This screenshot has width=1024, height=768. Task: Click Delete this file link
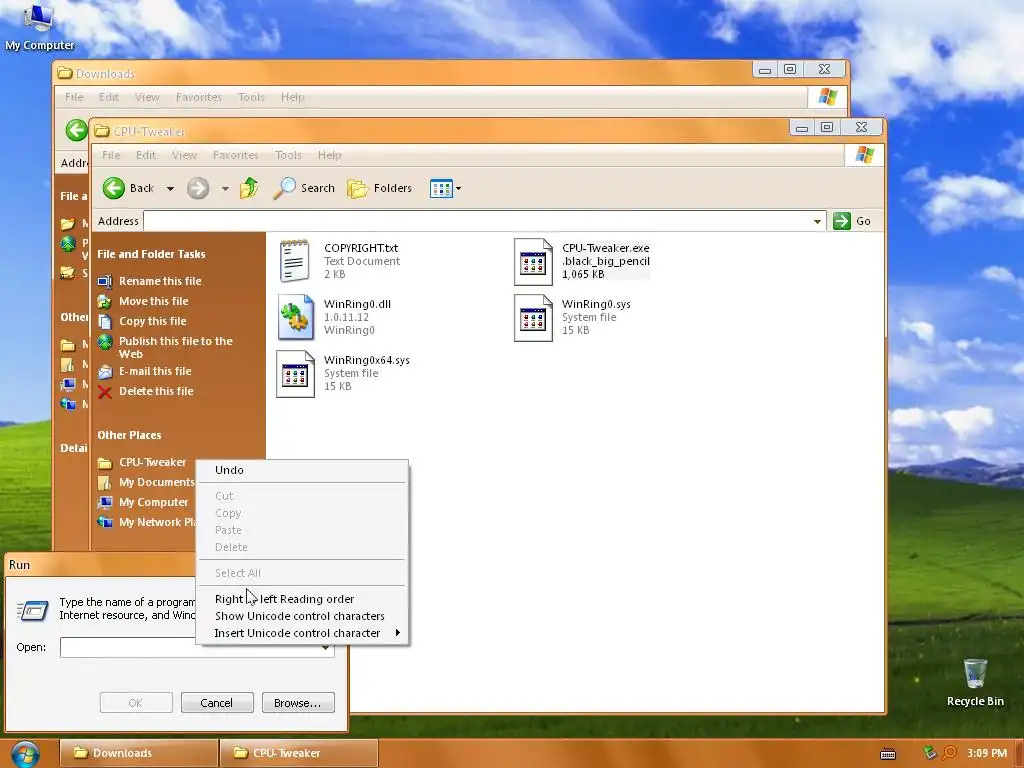(156, 391)
